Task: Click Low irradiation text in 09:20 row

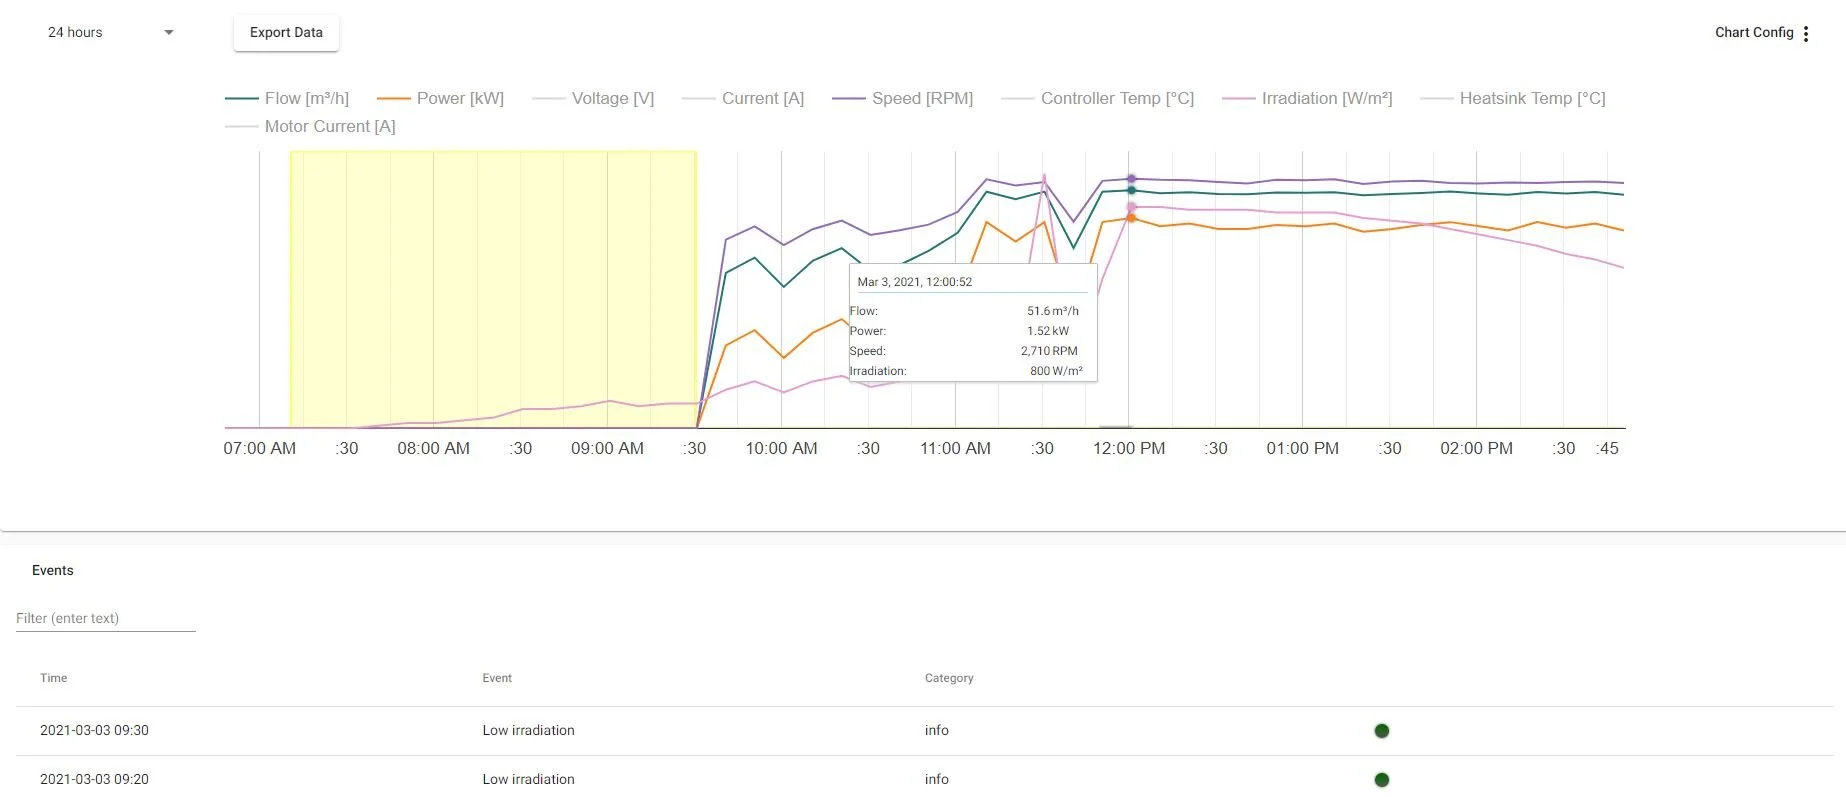Action: tap(528, 779)
